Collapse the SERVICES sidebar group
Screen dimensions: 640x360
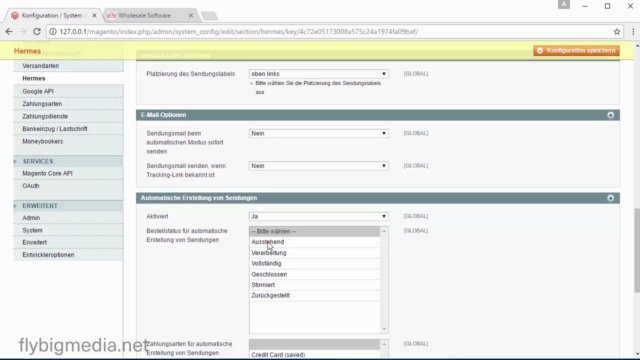[68, 162]
